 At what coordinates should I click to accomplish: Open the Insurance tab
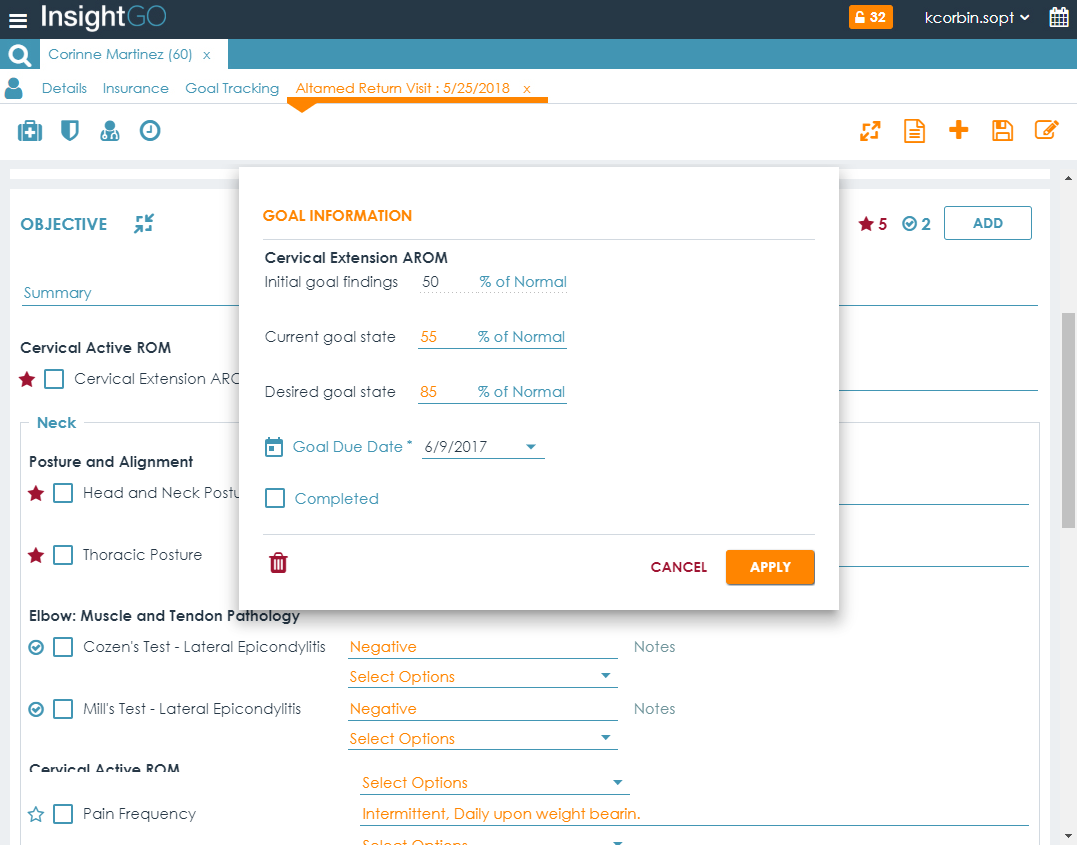click(135, 88)
